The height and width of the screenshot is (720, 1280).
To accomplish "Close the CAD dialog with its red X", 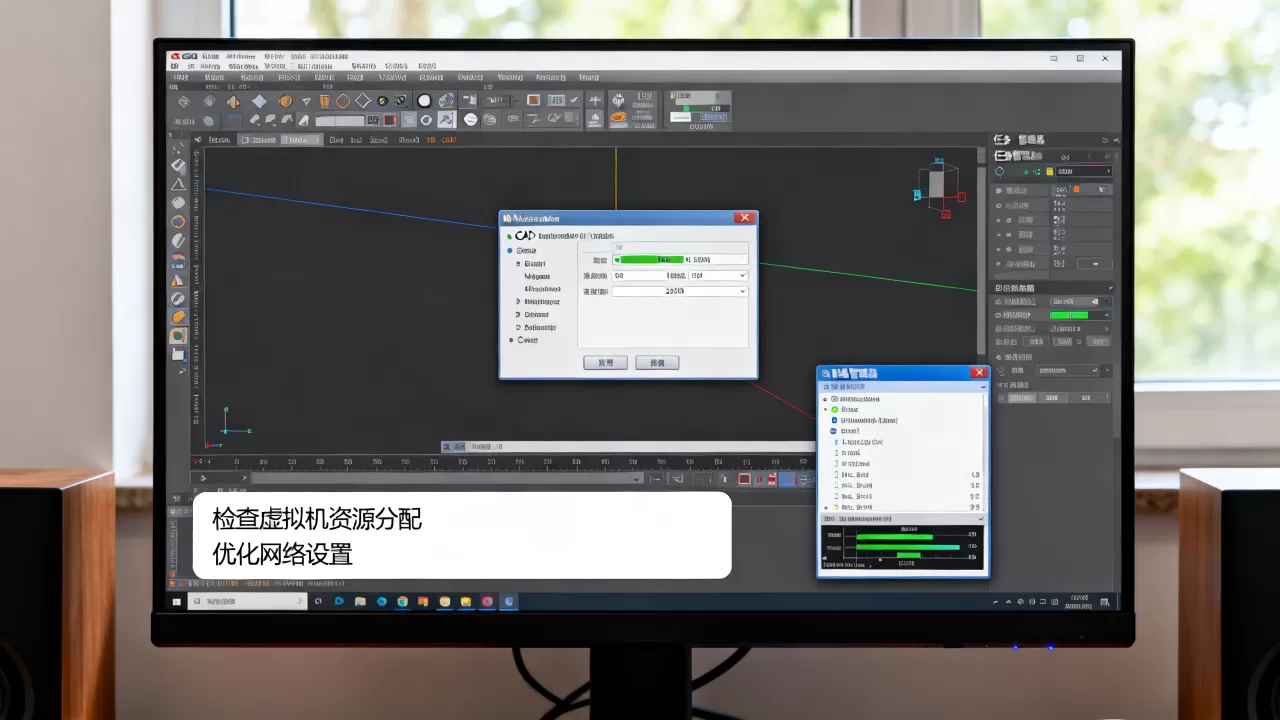I will point(743,217).
